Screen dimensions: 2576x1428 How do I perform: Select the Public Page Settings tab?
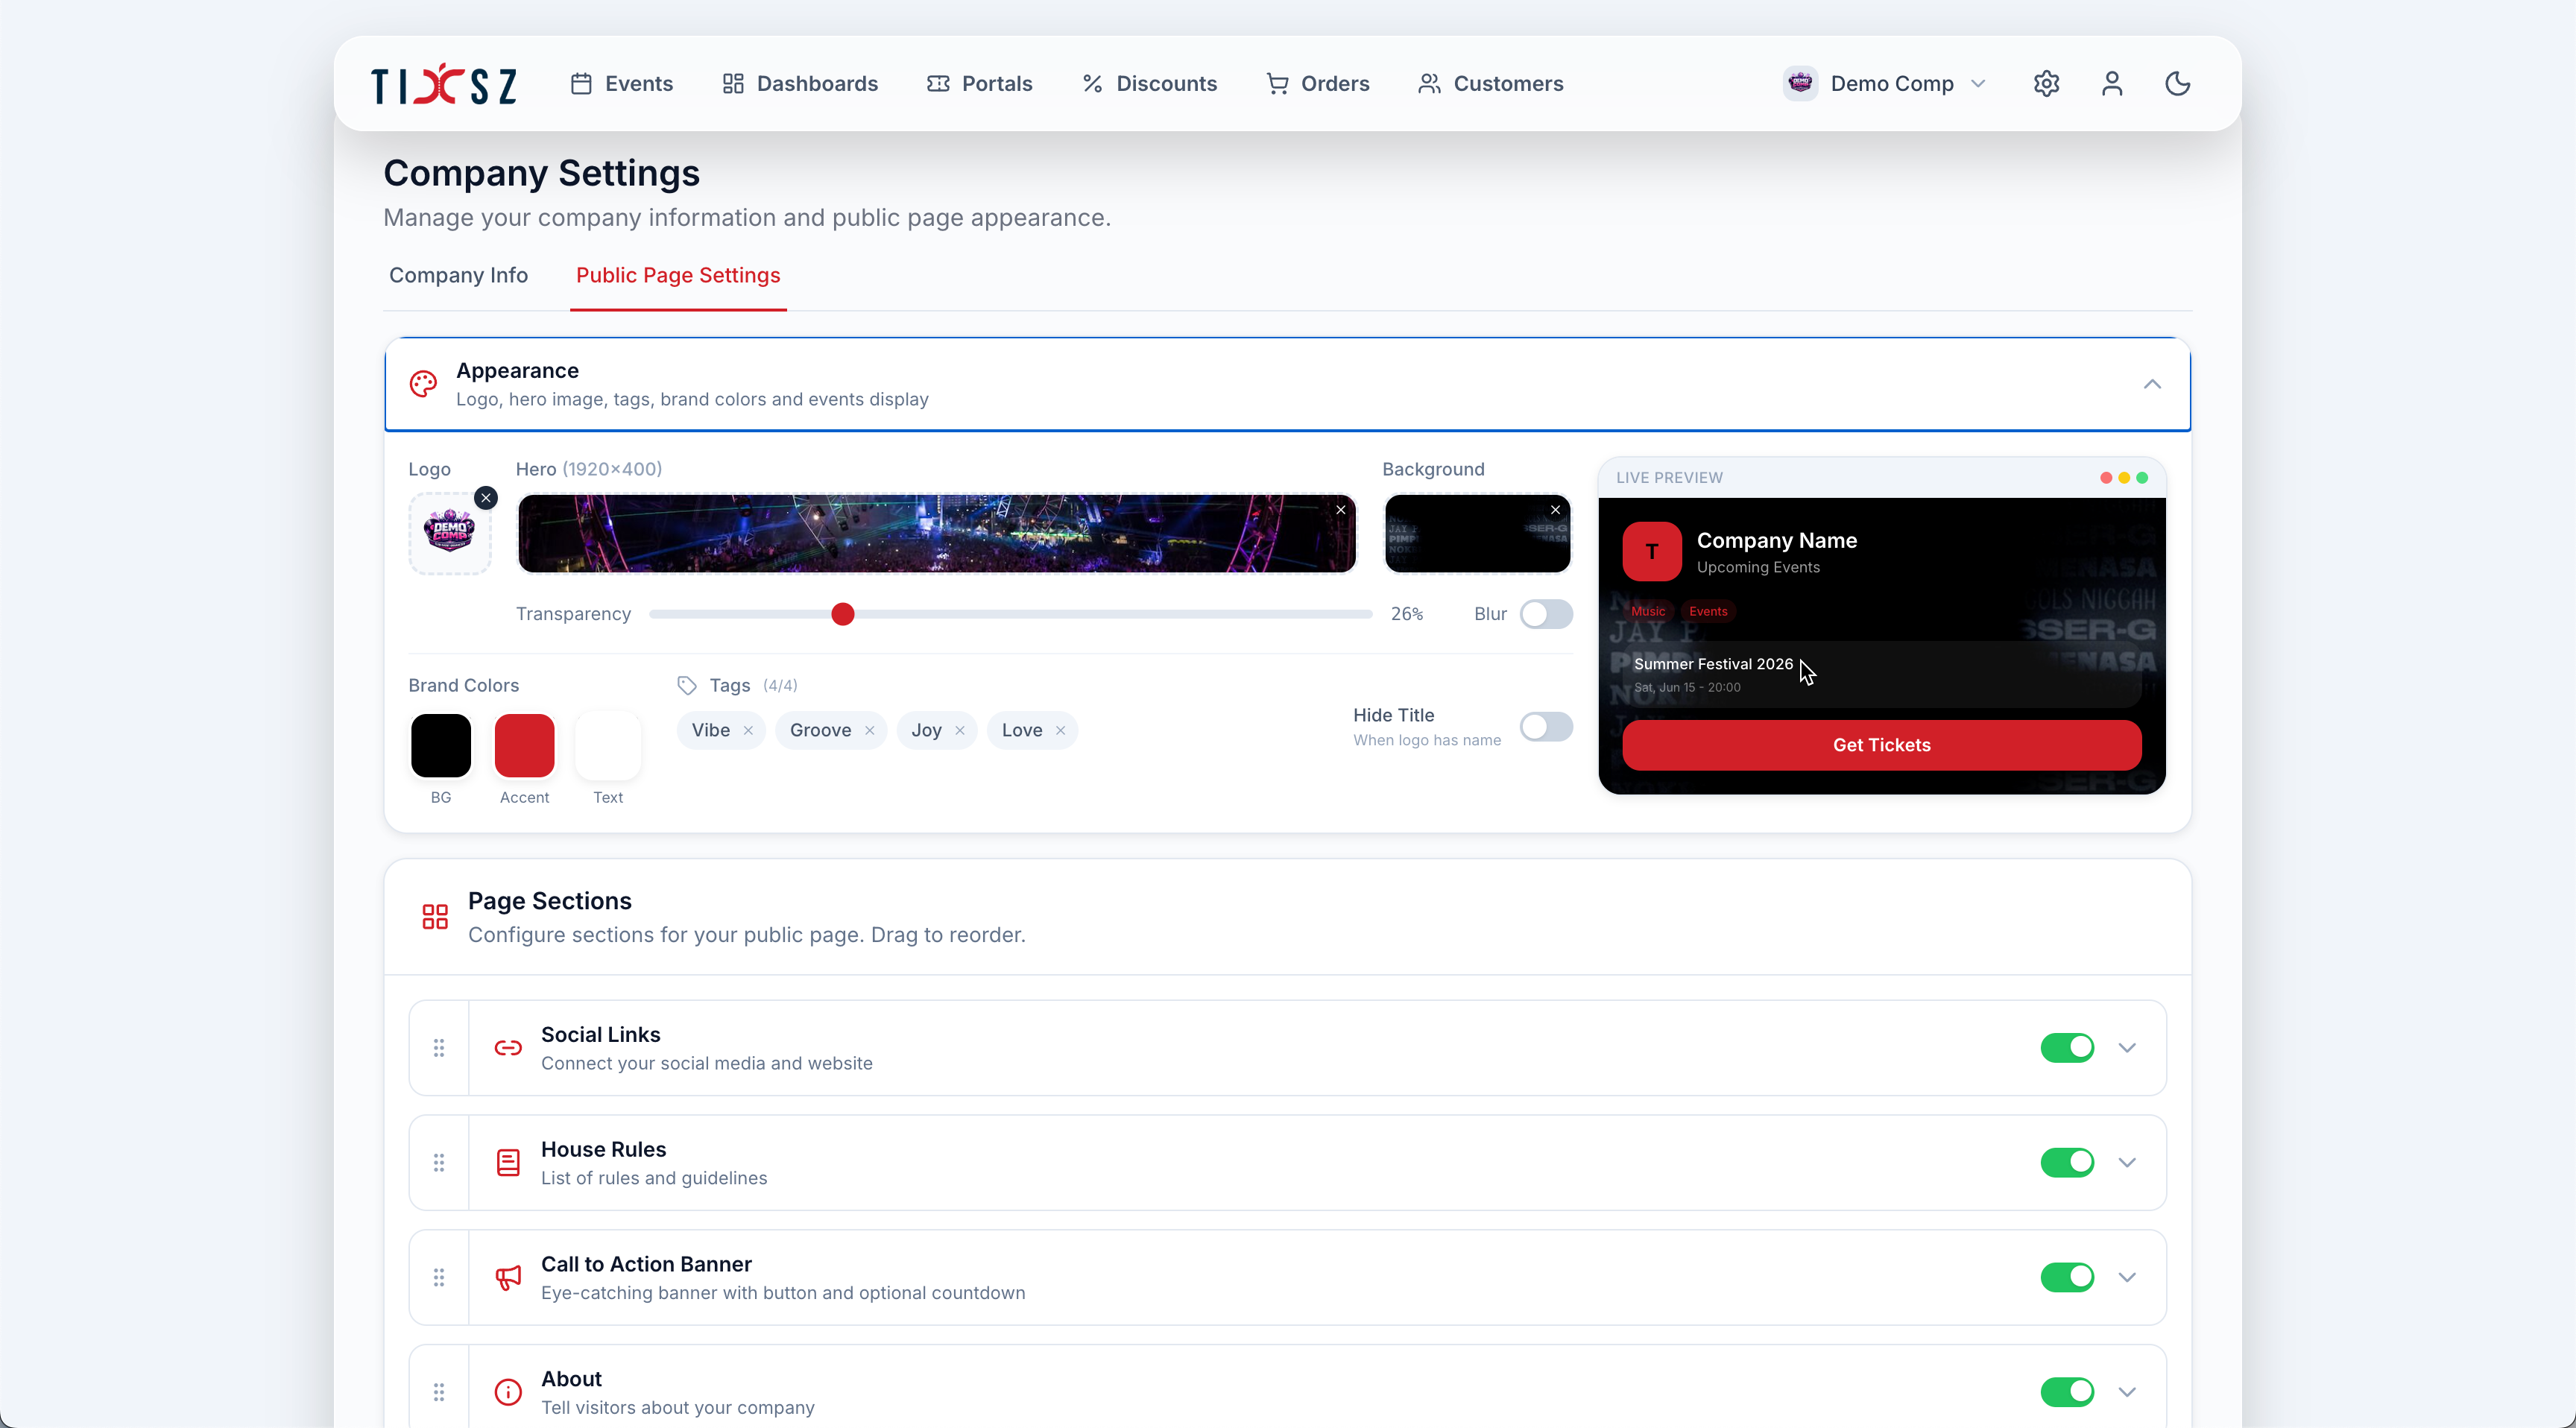click(677, 276)
